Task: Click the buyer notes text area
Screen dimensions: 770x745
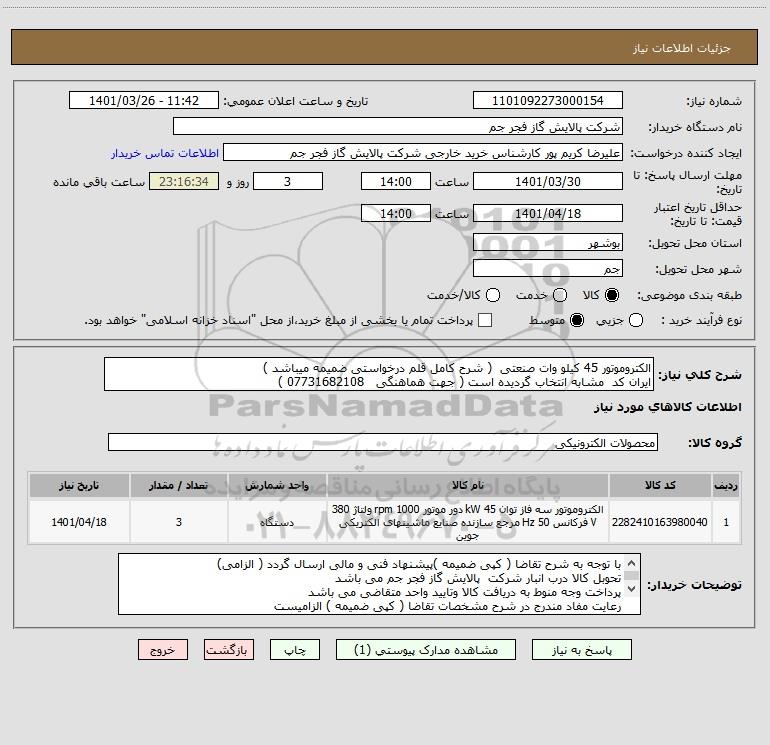Action: coord(379,584)
